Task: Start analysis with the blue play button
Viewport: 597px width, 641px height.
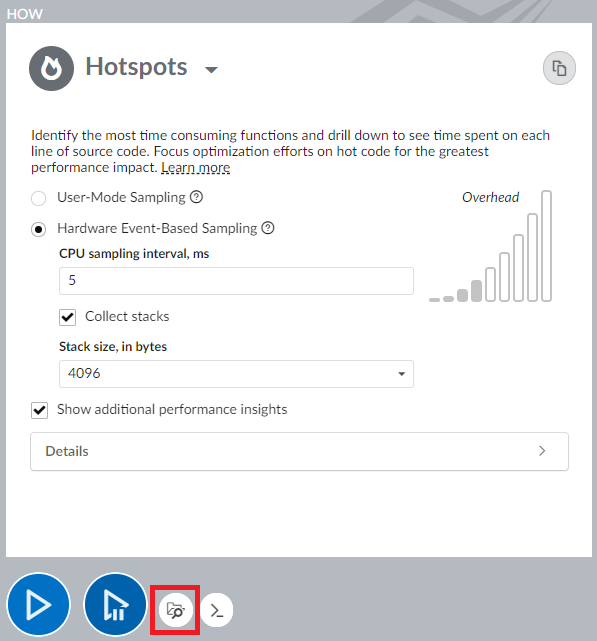Action: coord(39,605)
